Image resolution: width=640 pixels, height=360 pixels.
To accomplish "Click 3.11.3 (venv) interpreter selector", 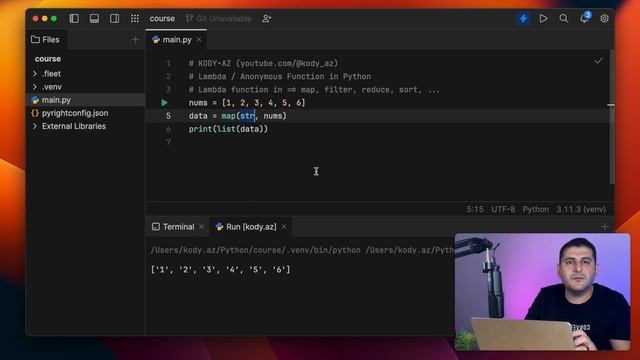I will point(581,209).
